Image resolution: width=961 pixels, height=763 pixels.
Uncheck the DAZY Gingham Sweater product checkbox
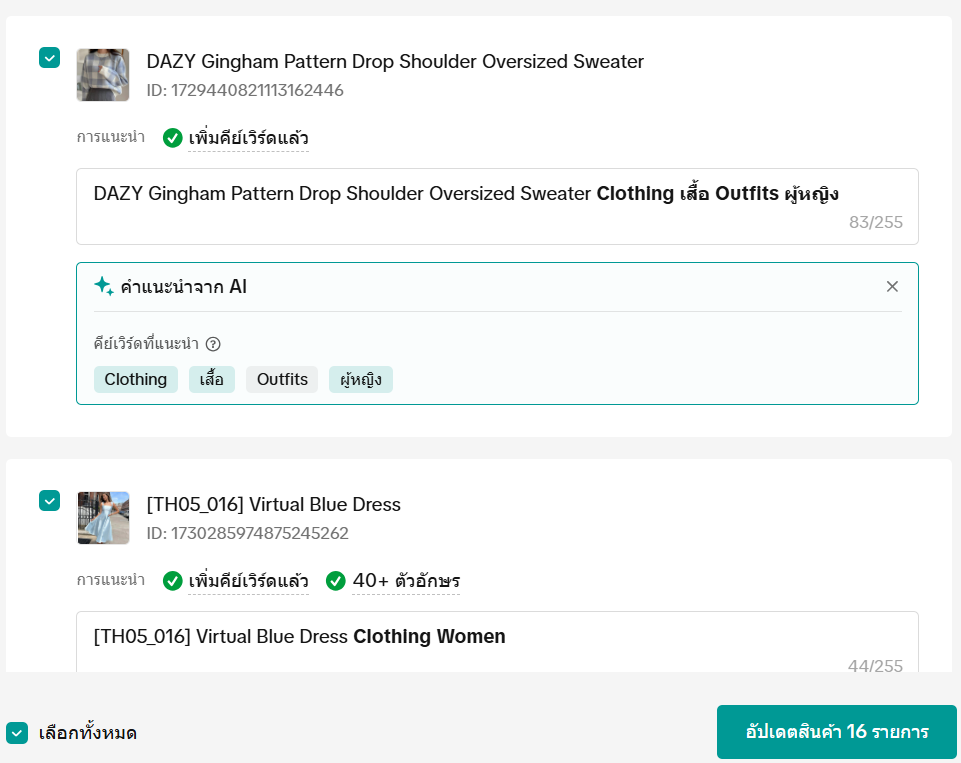(x=50, y=58)
